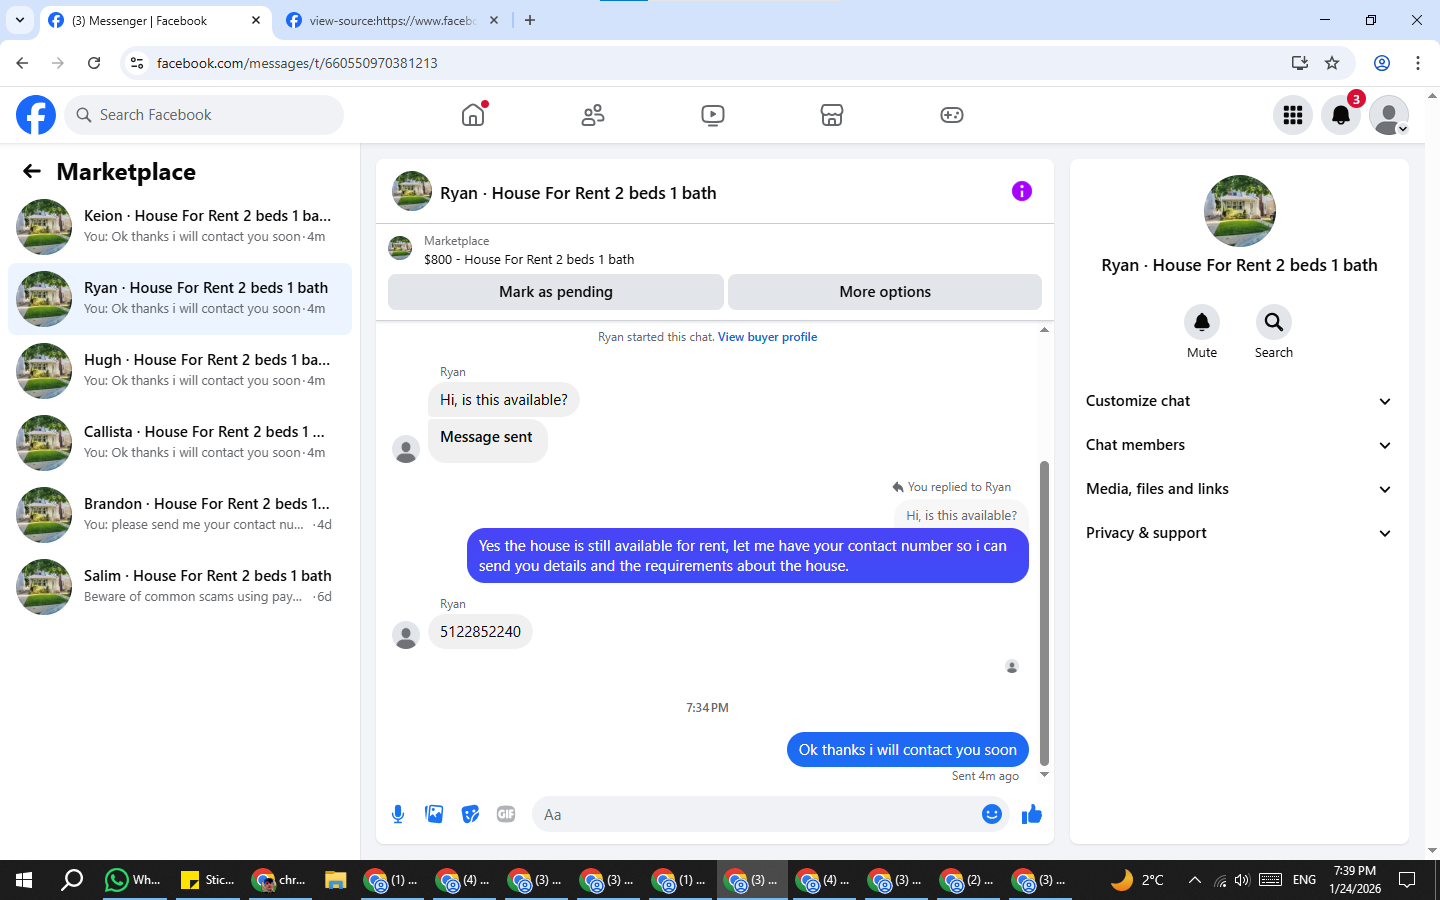Open a new browser tab
Viewport: 1440px width, 900px height.
coord(530,20)
